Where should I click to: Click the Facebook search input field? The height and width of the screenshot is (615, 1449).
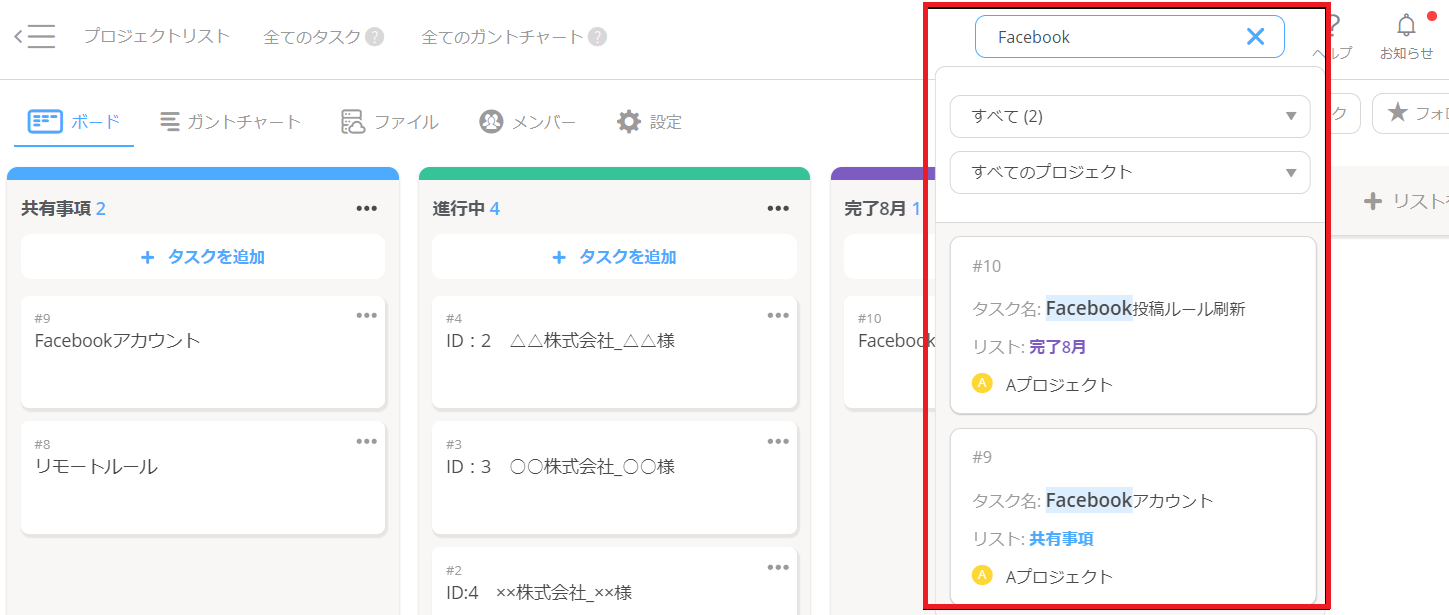pos(1110,37)
